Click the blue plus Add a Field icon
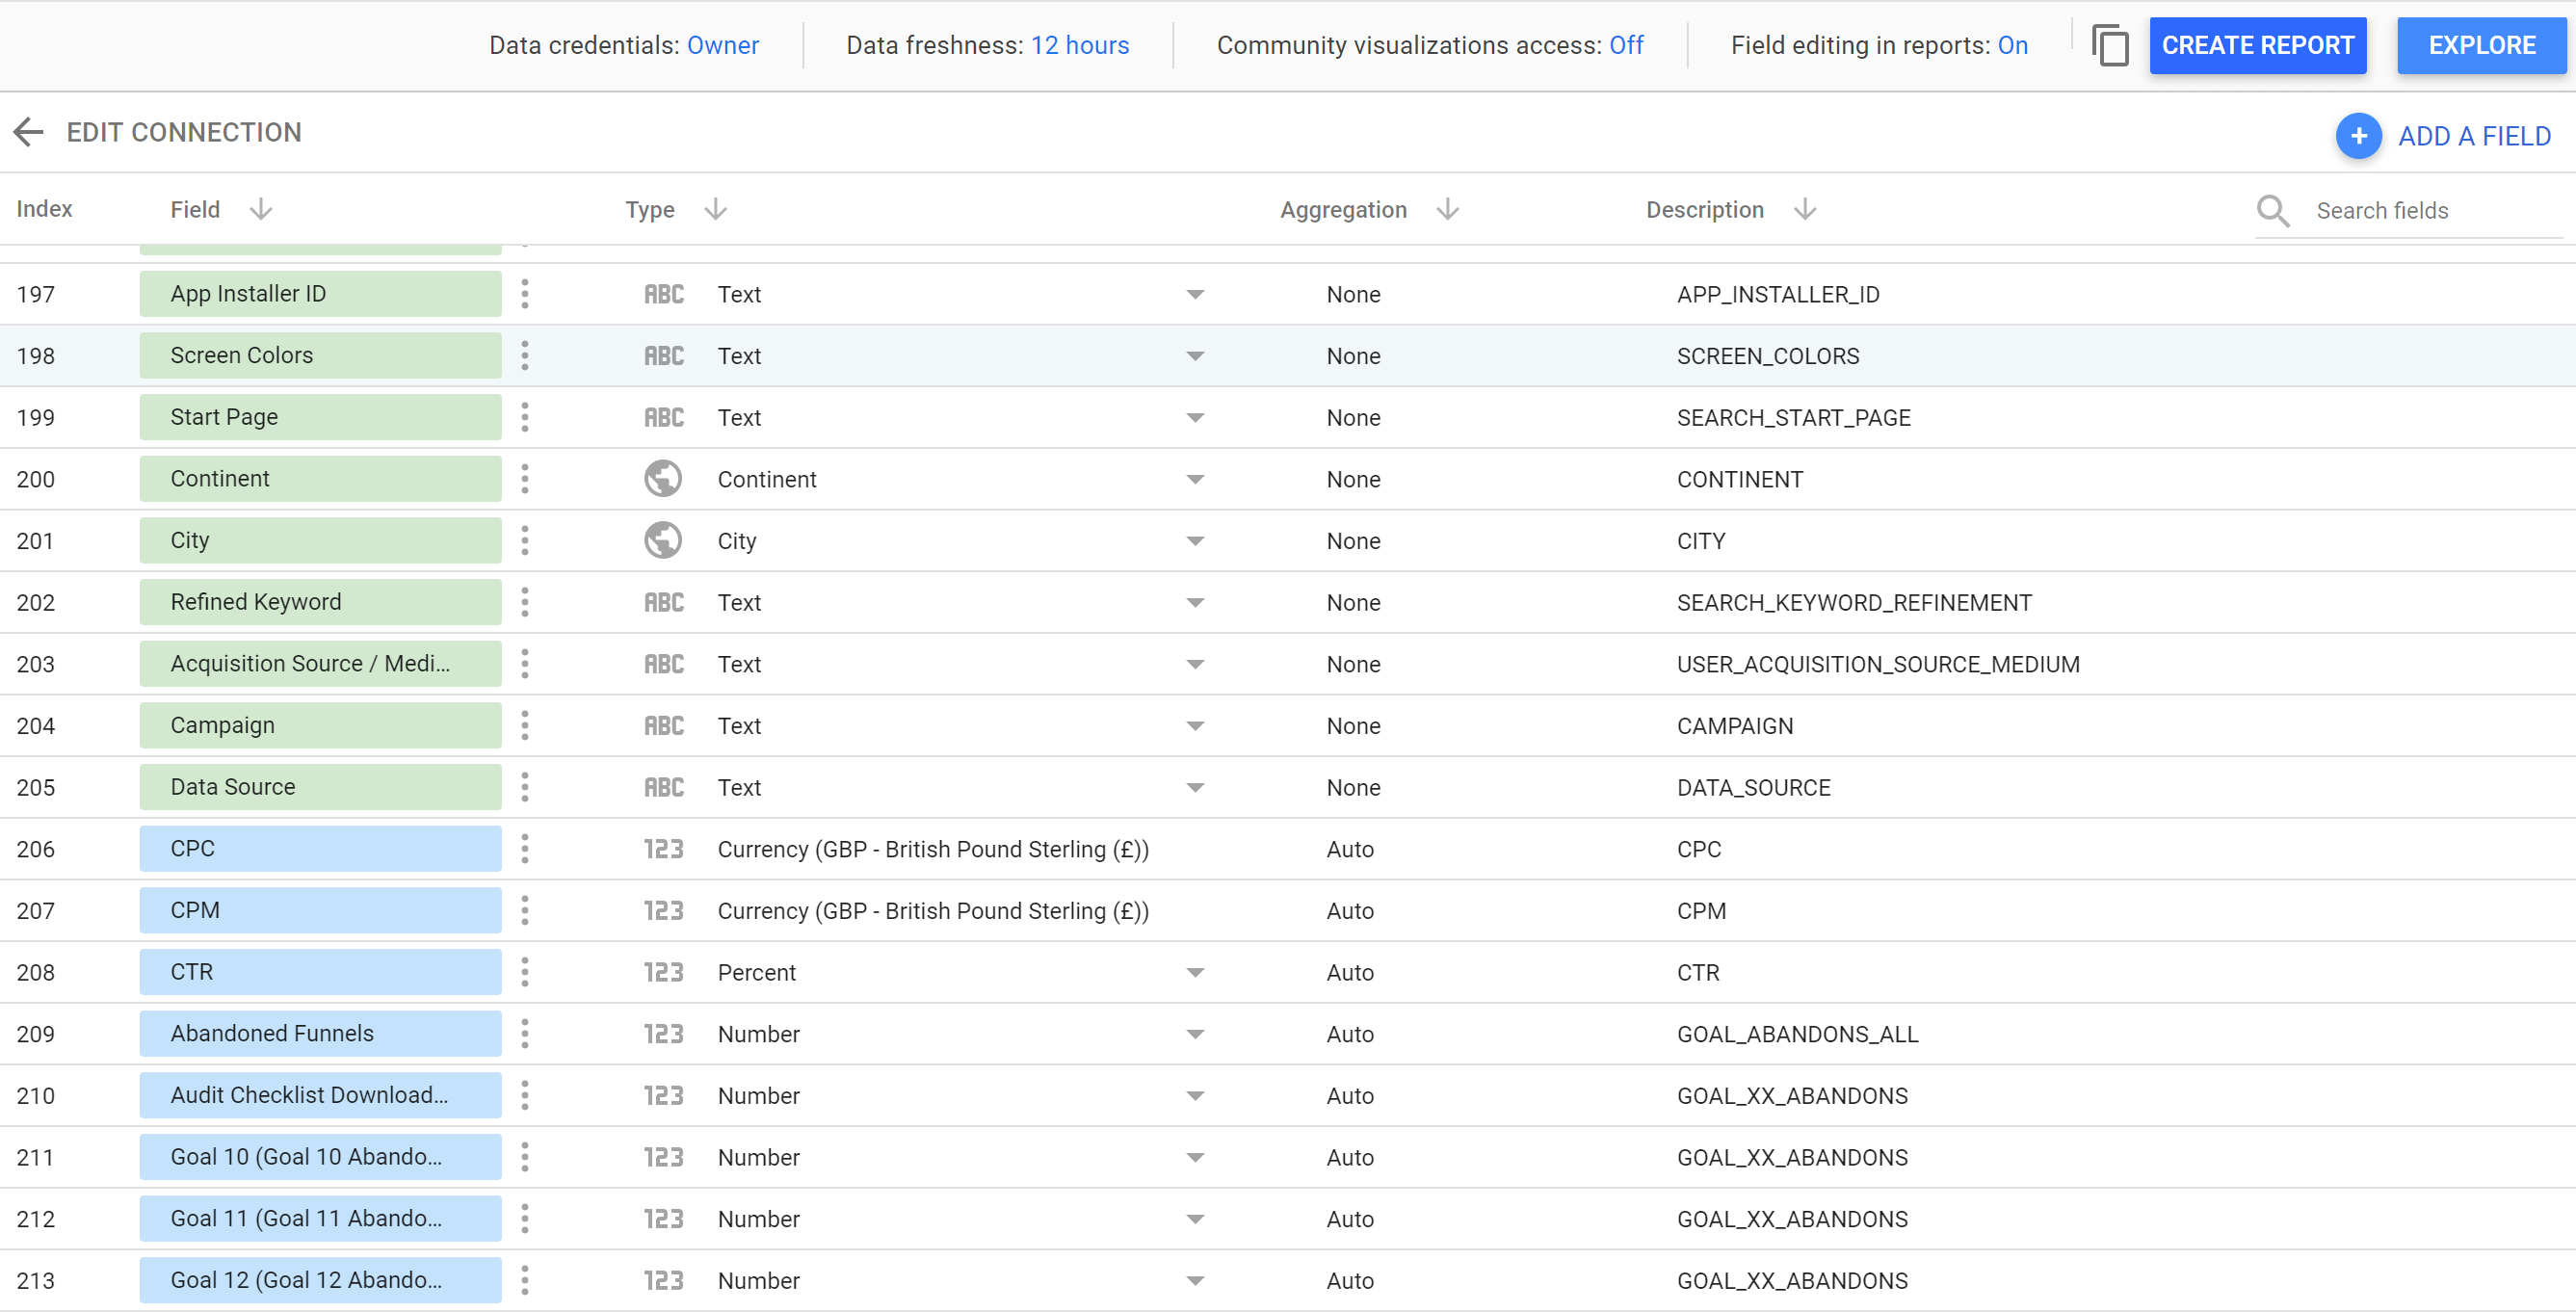The height and width of the screenshot is (1312, 2576). click(x=2358, y=136)
